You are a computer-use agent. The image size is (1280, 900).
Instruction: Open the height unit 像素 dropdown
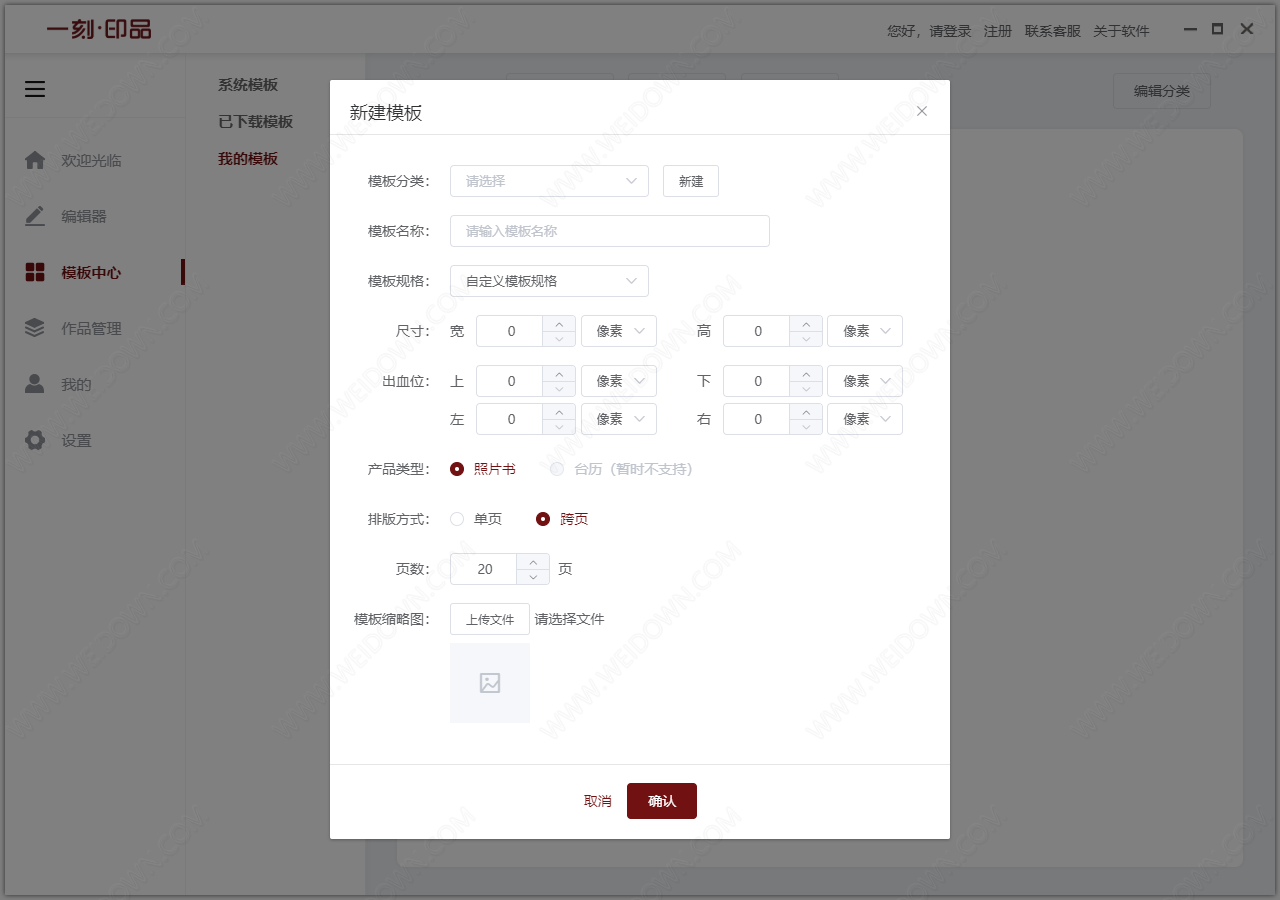[x=865, y=331]
